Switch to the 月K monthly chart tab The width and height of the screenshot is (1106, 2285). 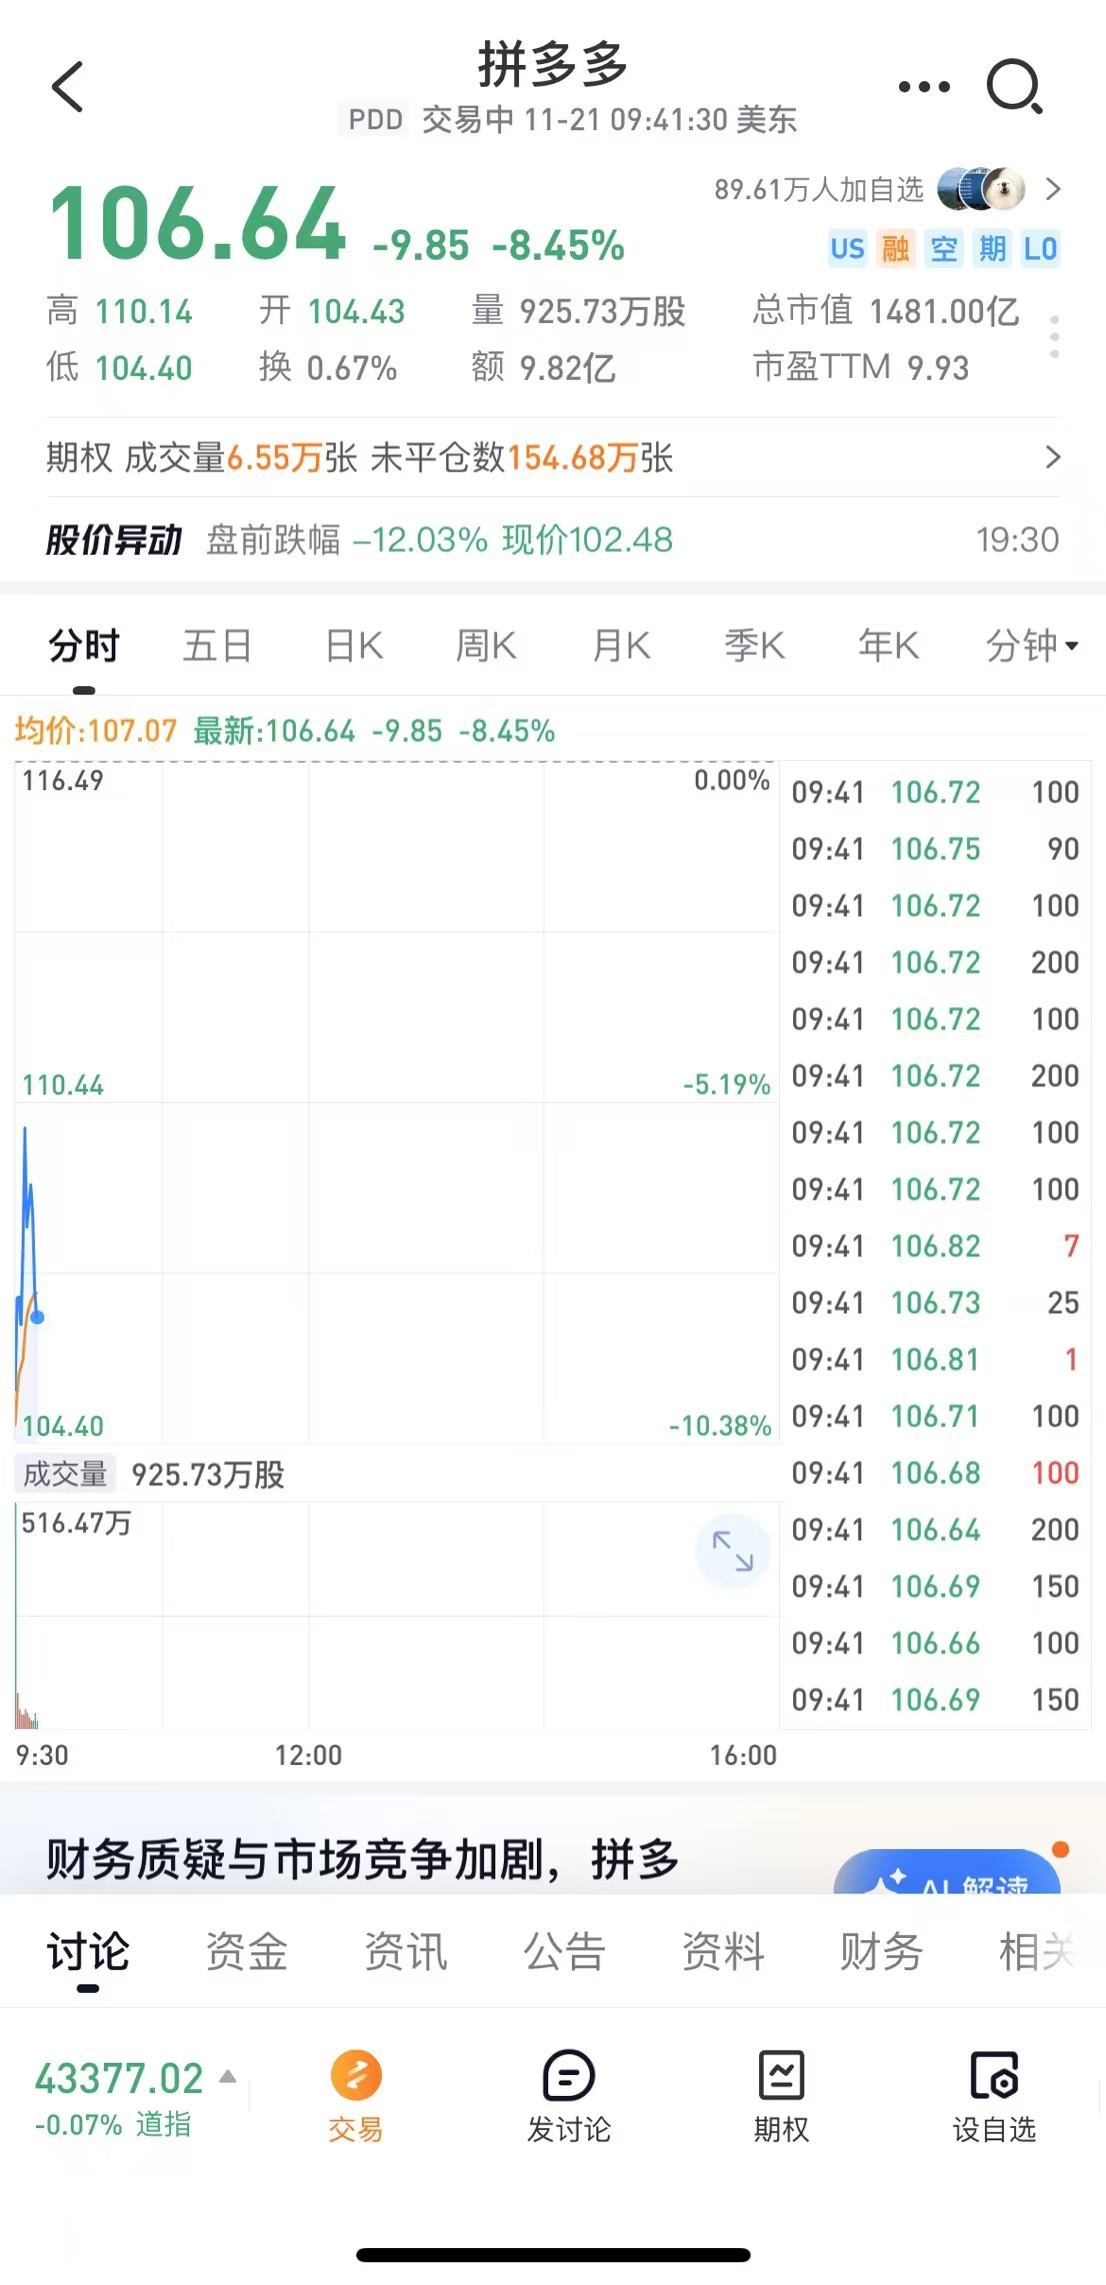(x=621, y=646)
